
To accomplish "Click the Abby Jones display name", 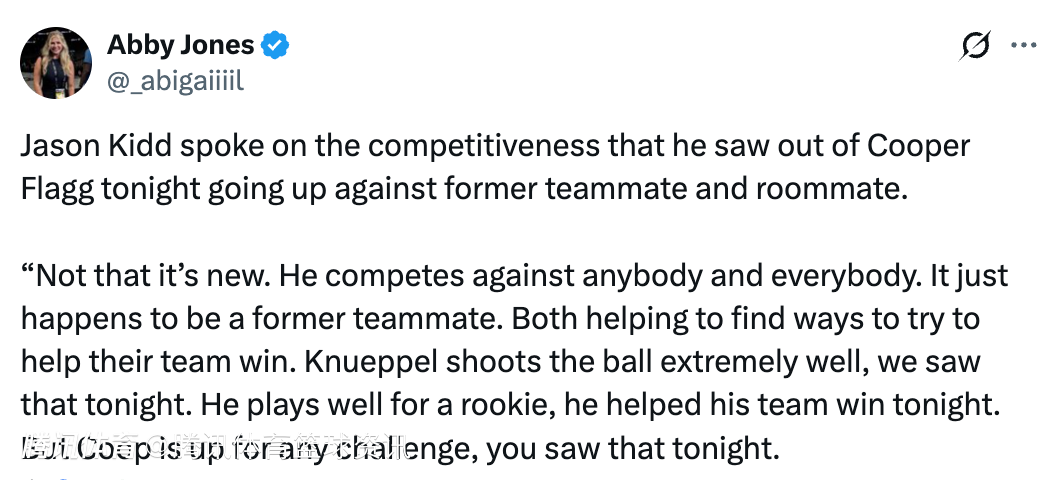I will [179, 45].
